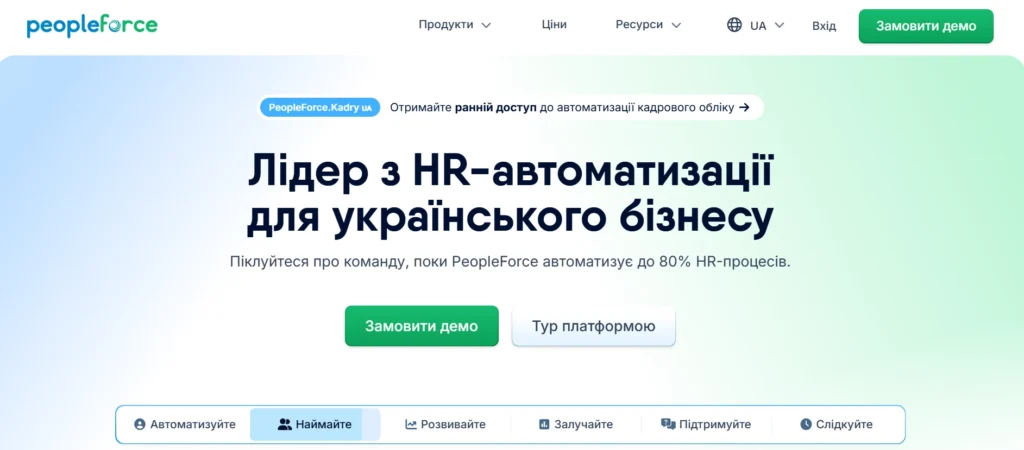Switch to the Автоматизуйте tab
Image resolution: width=1024 pixels, height=450 pixels.
(x=185, y=425)
